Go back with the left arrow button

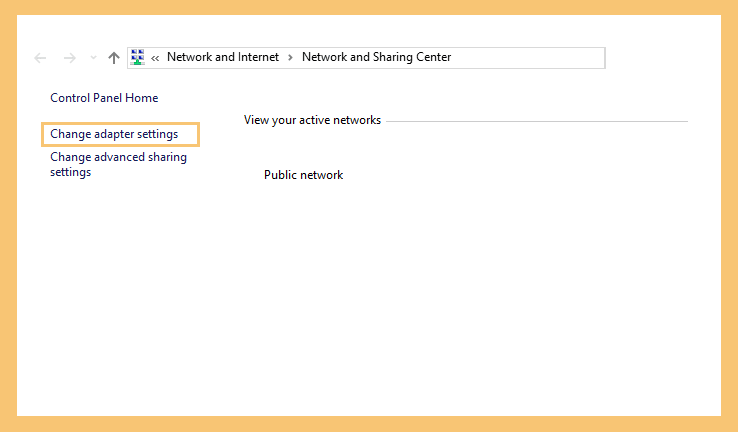coord(40,58)
